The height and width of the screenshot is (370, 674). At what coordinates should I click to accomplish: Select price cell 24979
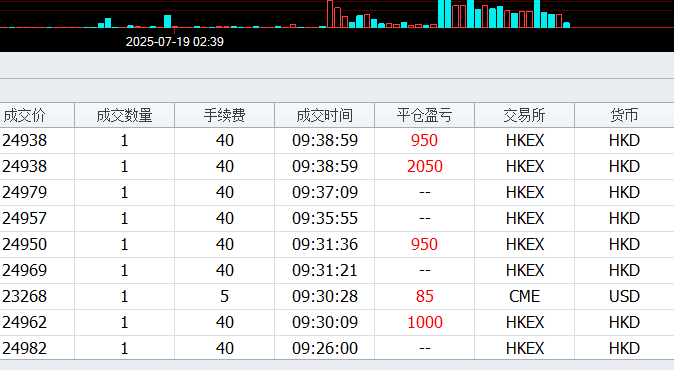[25, 192]
